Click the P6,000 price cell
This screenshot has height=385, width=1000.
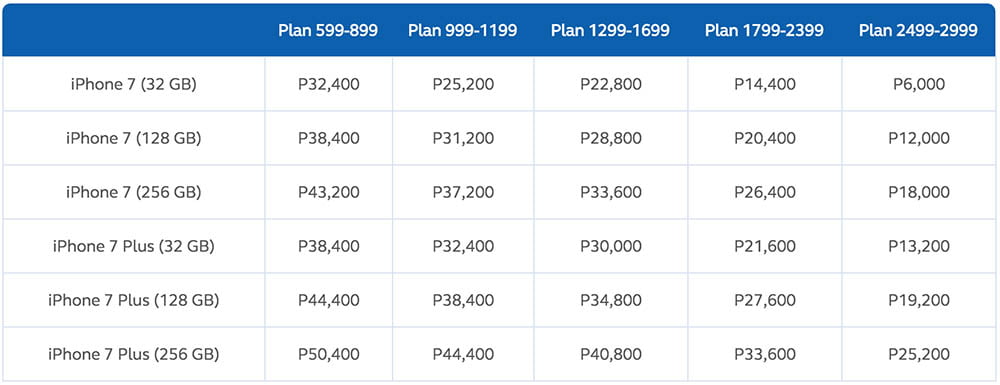[918, 84]
